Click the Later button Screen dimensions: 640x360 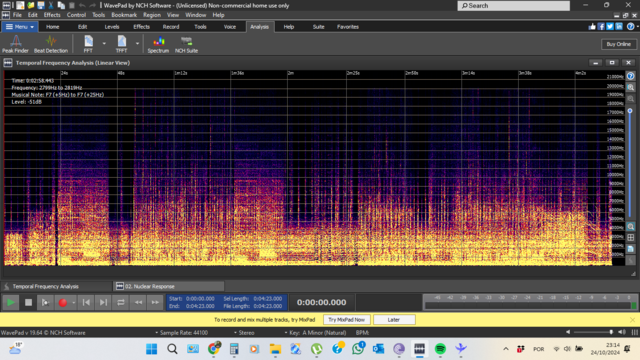coord(394,320)
